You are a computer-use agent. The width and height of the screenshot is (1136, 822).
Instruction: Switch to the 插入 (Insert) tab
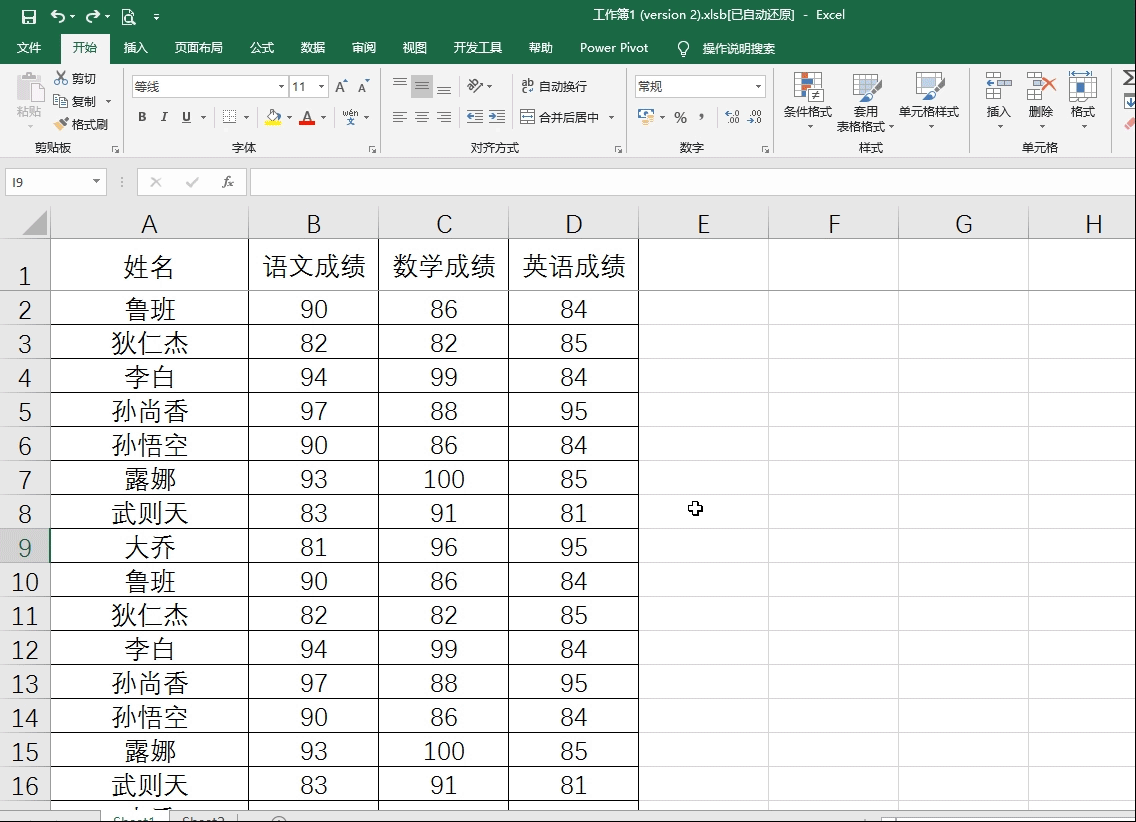tap(135, 48)
